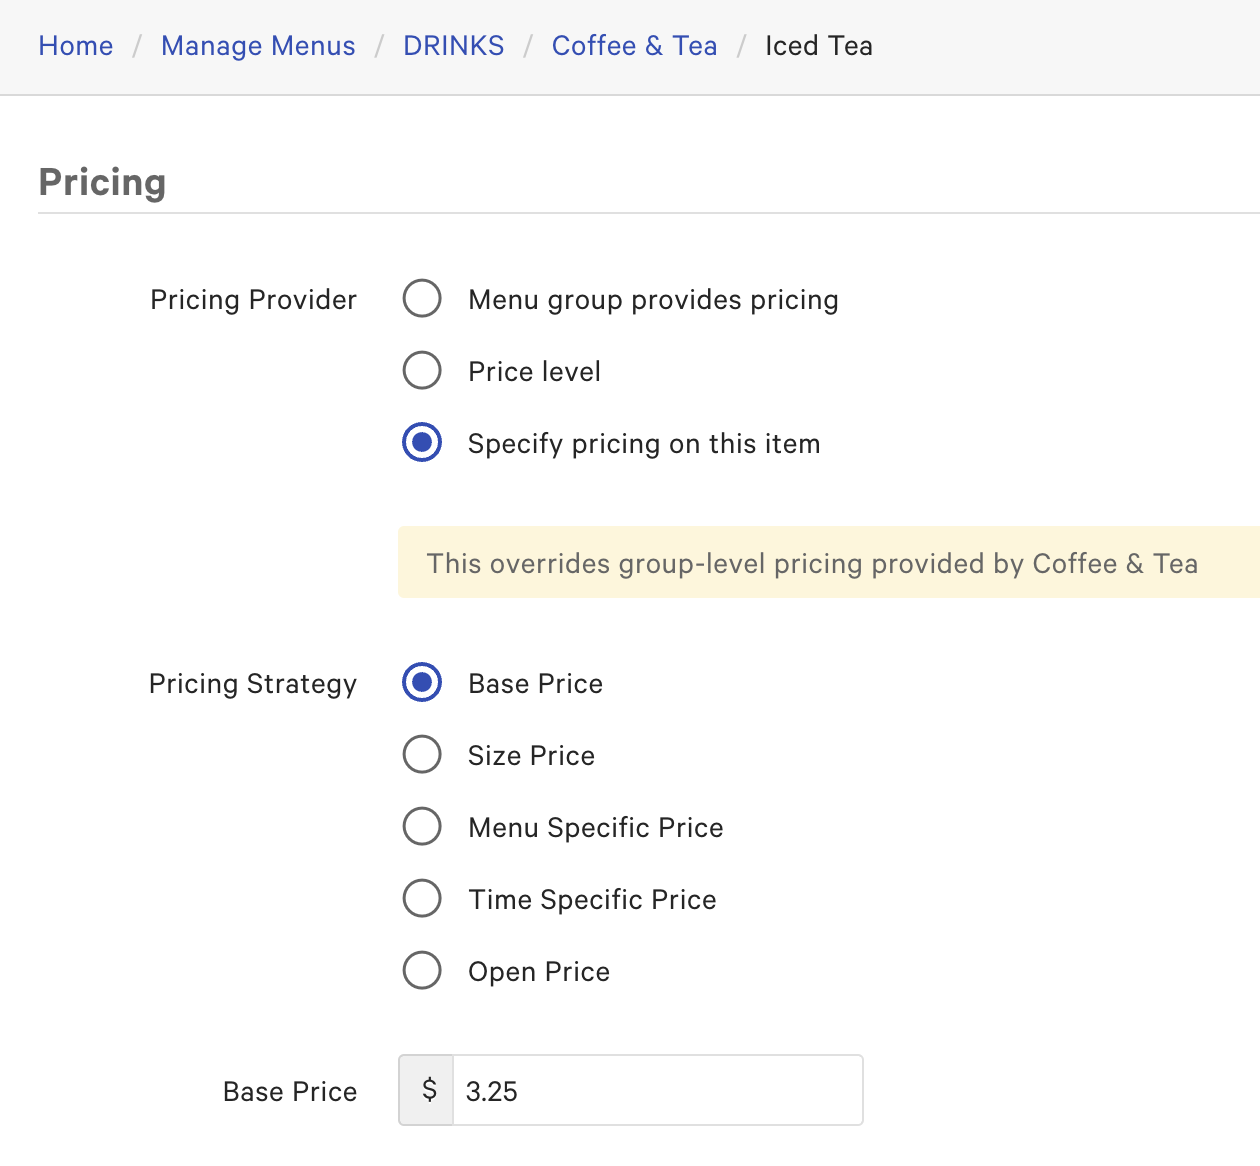Click the Pricing section heading
The height and width of the screenshot is (1166, 1260).
click(102, 182)
